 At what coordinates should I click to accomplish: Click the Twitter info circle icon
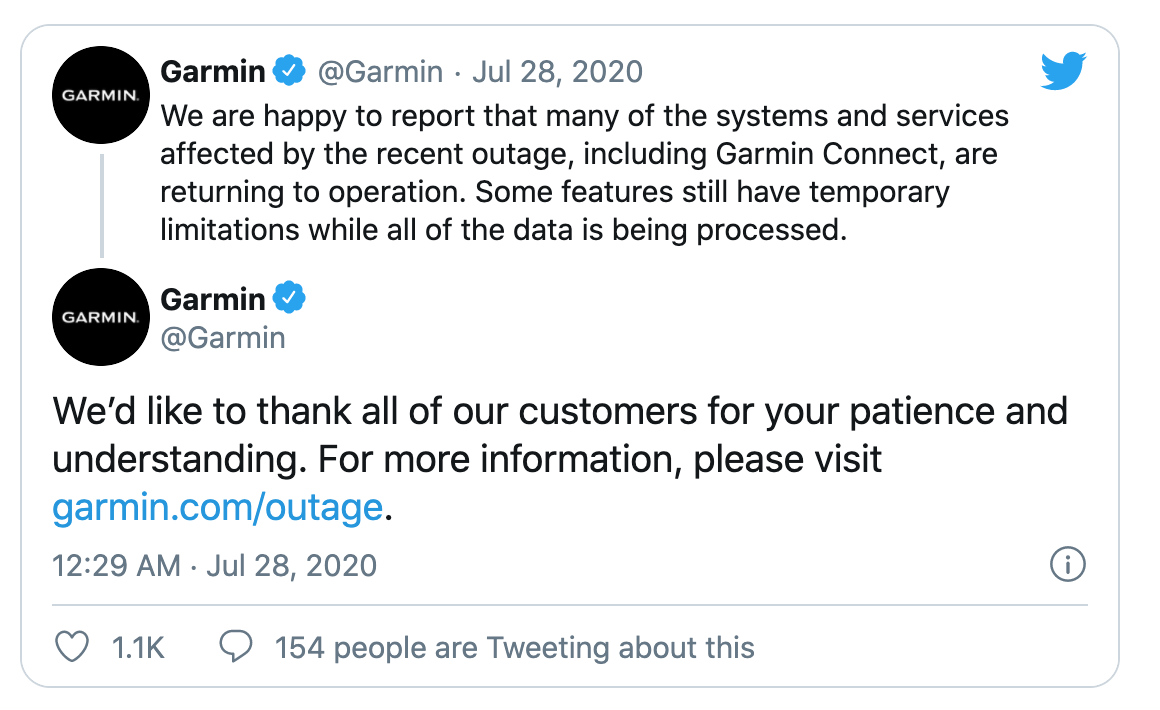pos(1068,565)
